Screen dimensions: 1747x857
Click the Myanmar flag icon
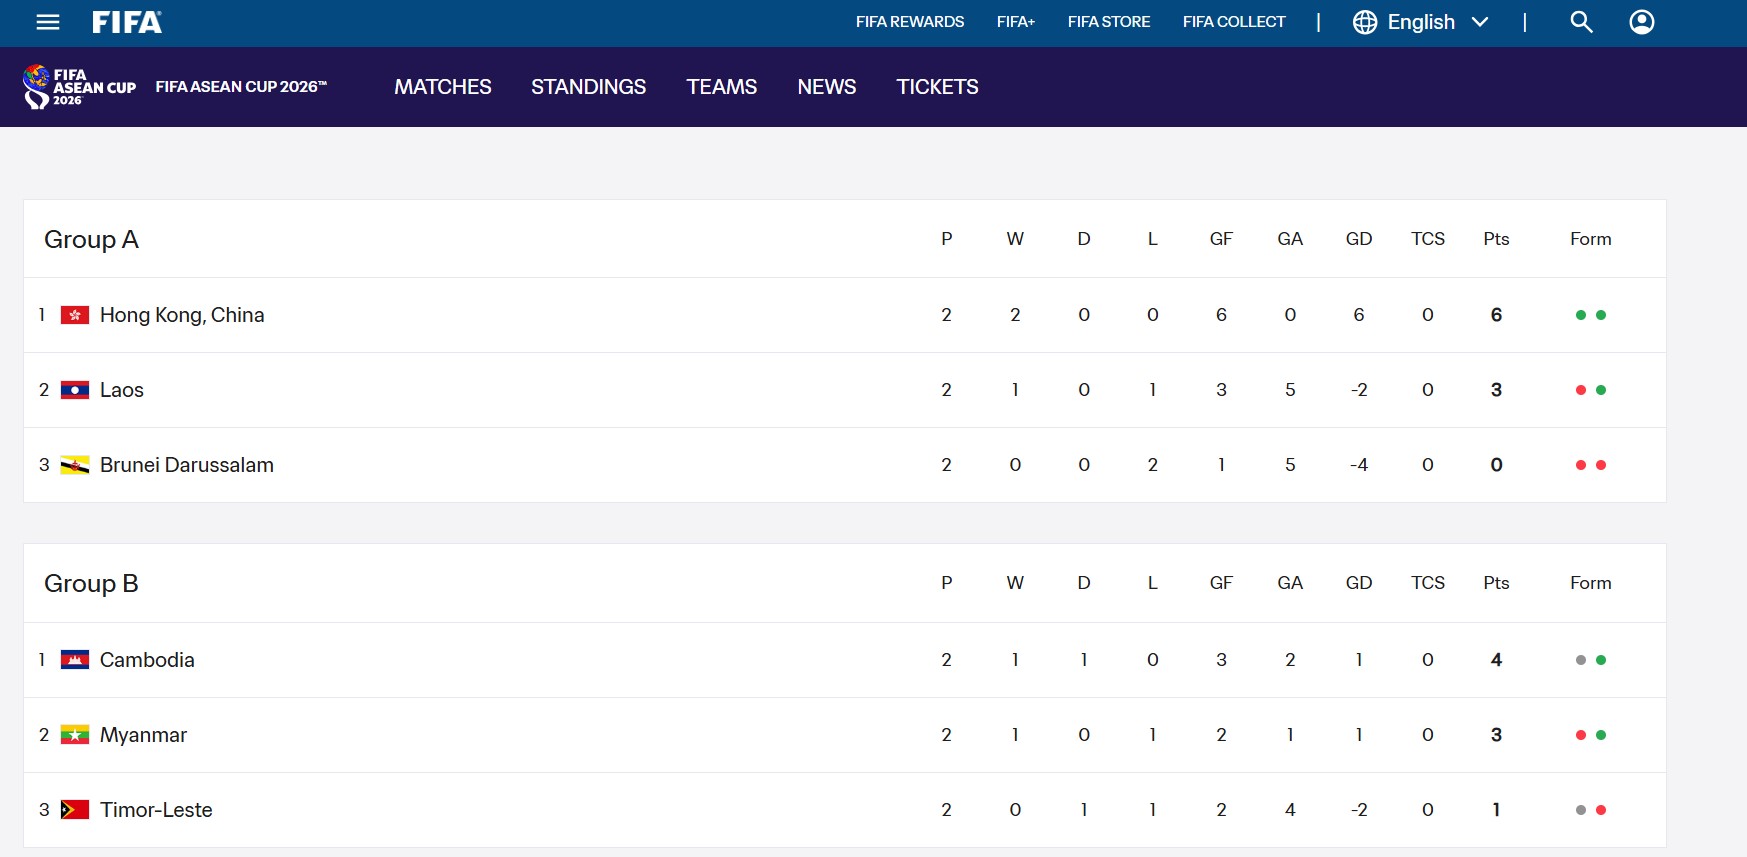(x=75, y=735)
